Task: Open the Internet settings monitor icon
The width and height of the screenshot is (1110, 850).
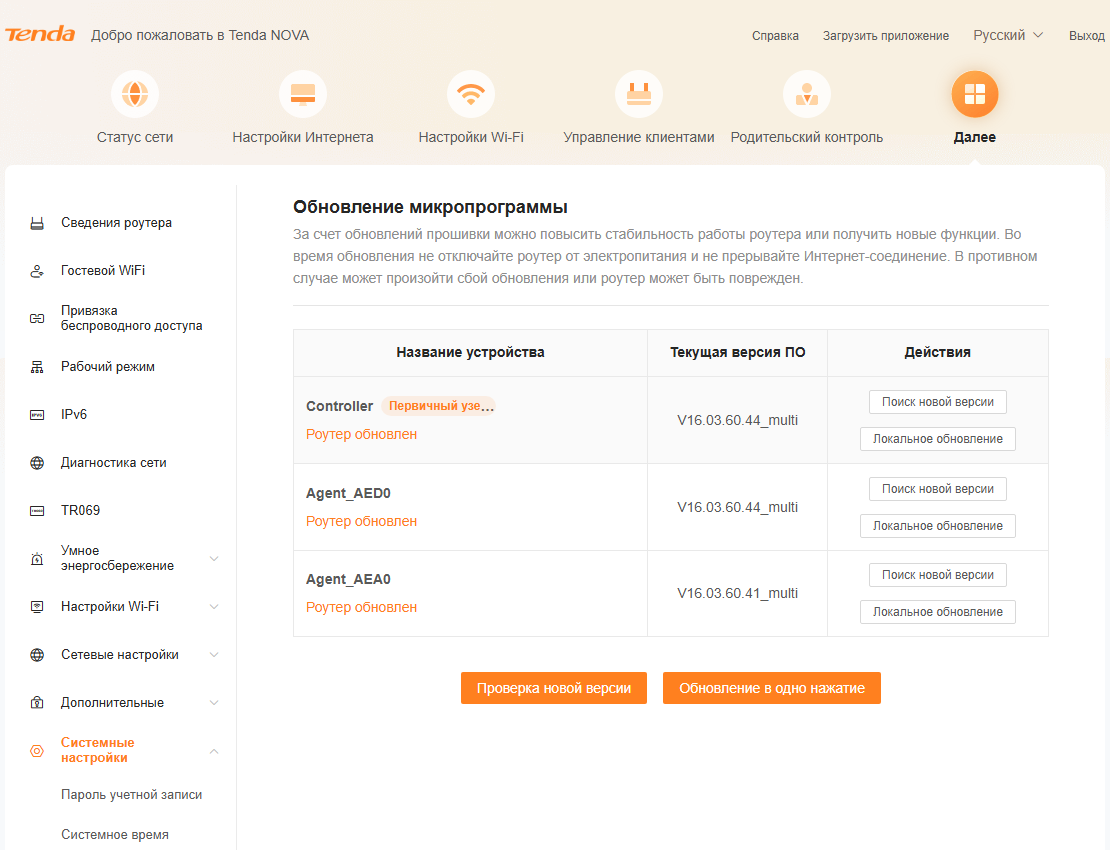Action: pyautogui.click(x=303, y=94)
